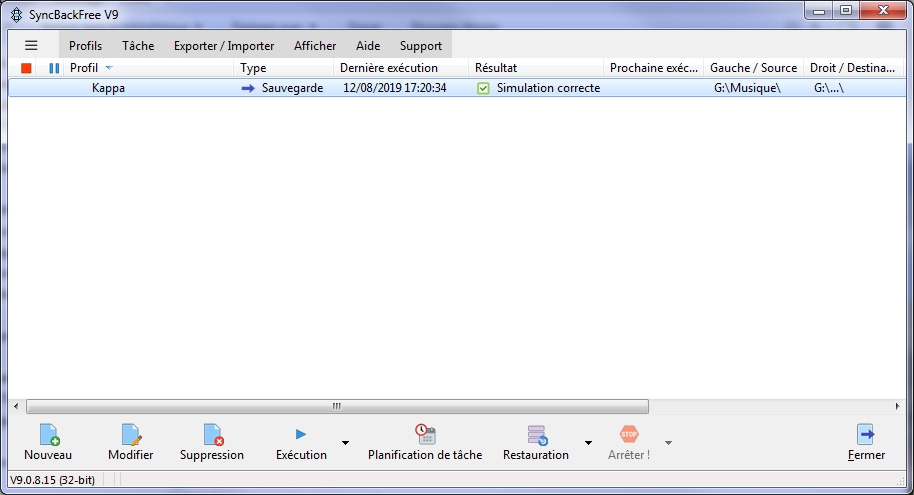The height and width of the screenshot is (495, 914).
Task: Sort by Gauche / Source column header
Action: pos(754,68)
